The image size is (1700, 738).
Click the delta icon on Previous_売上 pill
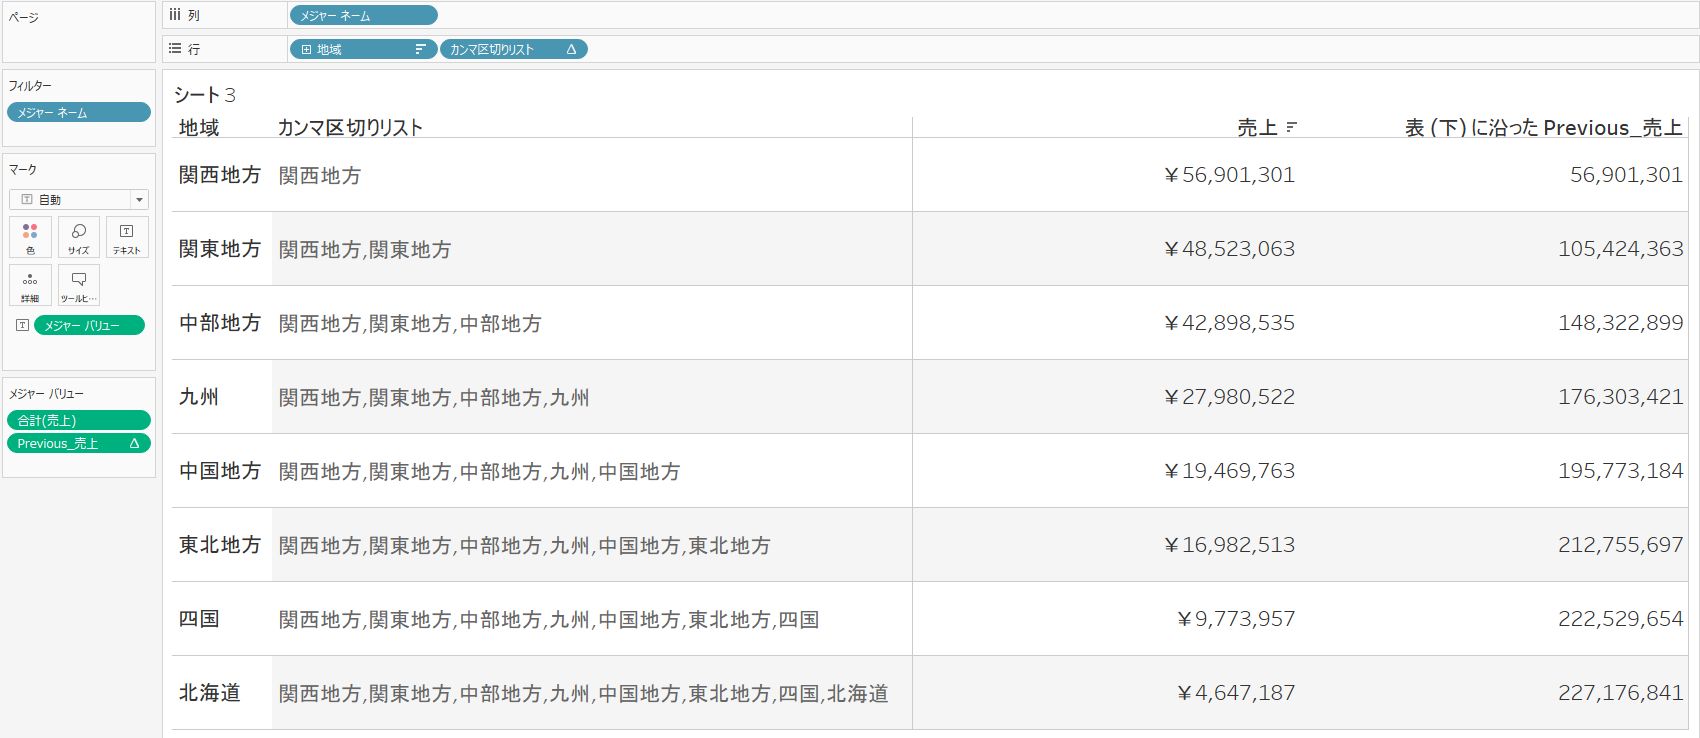tap(134, 443)
